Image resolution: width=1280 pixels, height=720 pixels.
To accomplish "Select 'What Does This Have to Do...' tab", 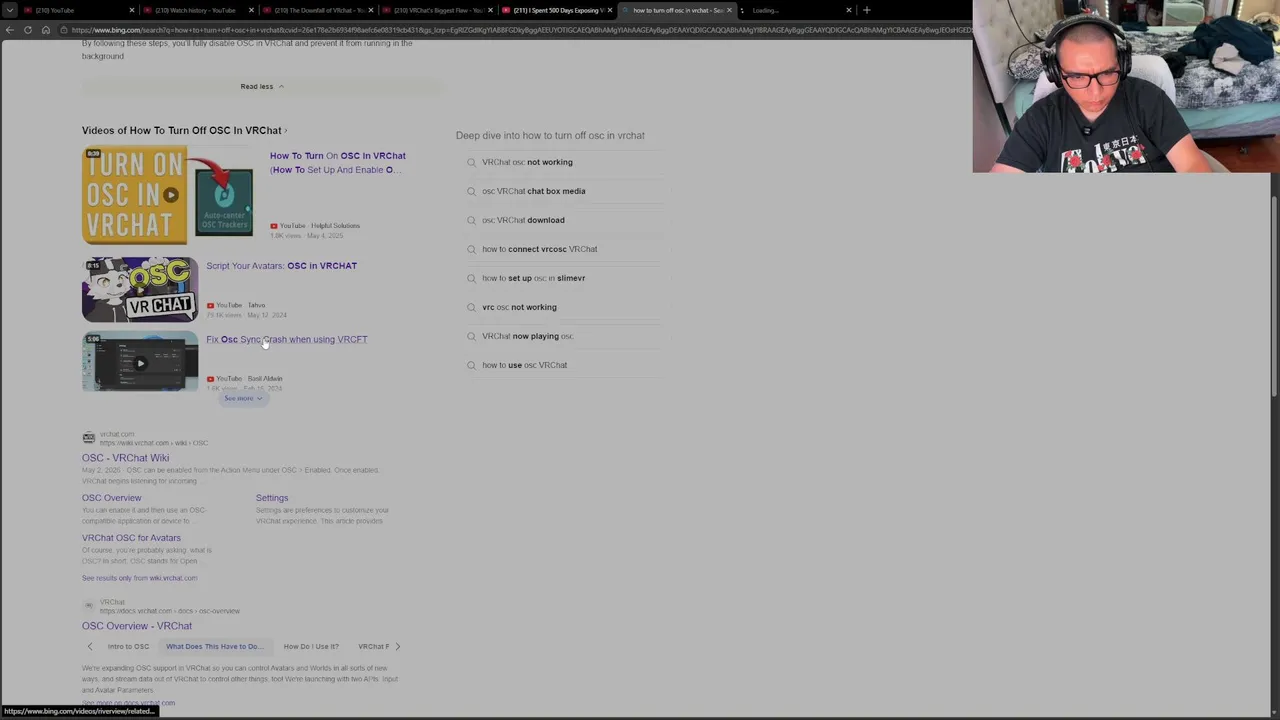I will (215, 646).
